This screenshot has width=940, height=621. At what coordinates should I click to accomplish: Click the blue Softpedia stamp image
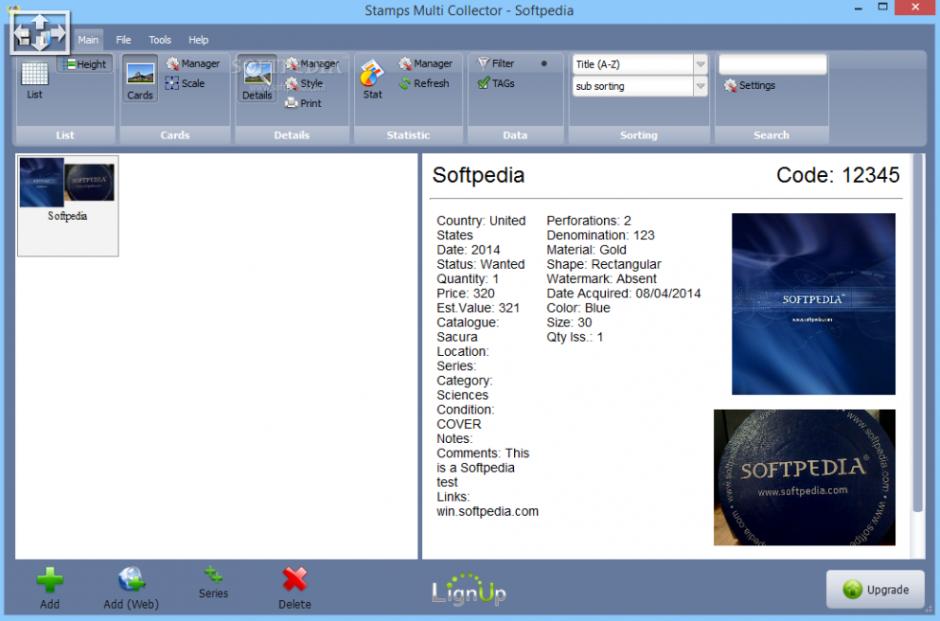(x=814, y=304)
